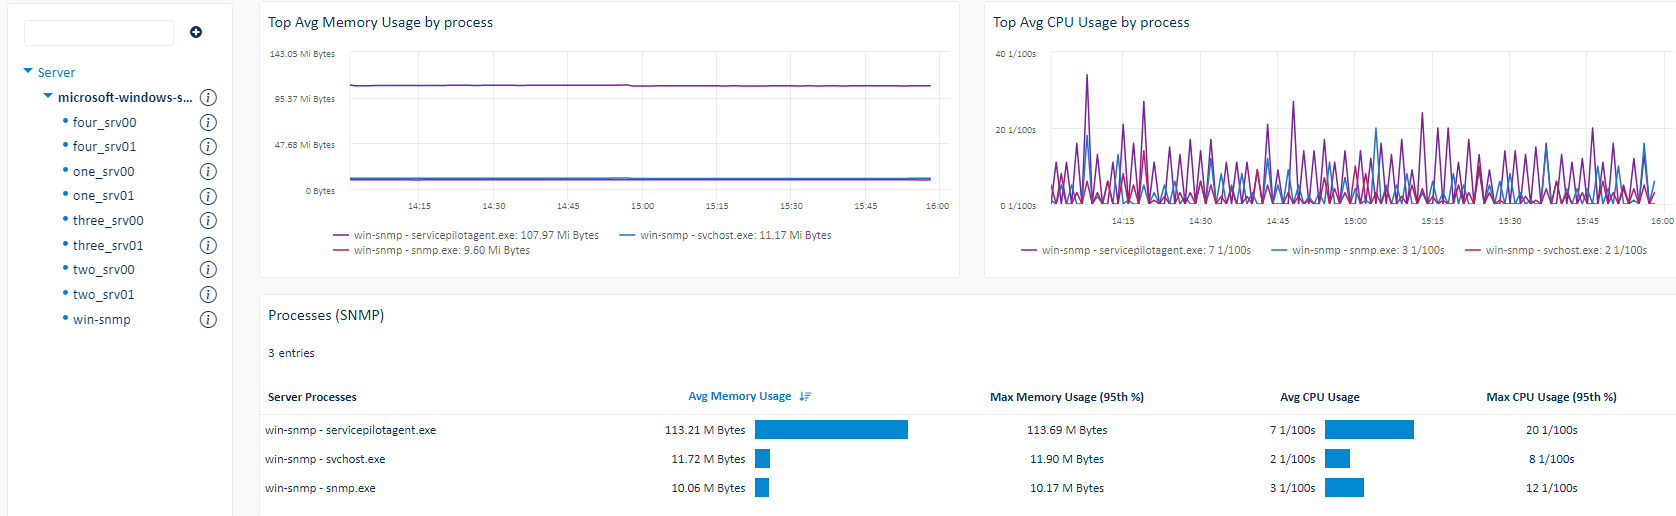Focus the sidebar search input field

[99, 33]
